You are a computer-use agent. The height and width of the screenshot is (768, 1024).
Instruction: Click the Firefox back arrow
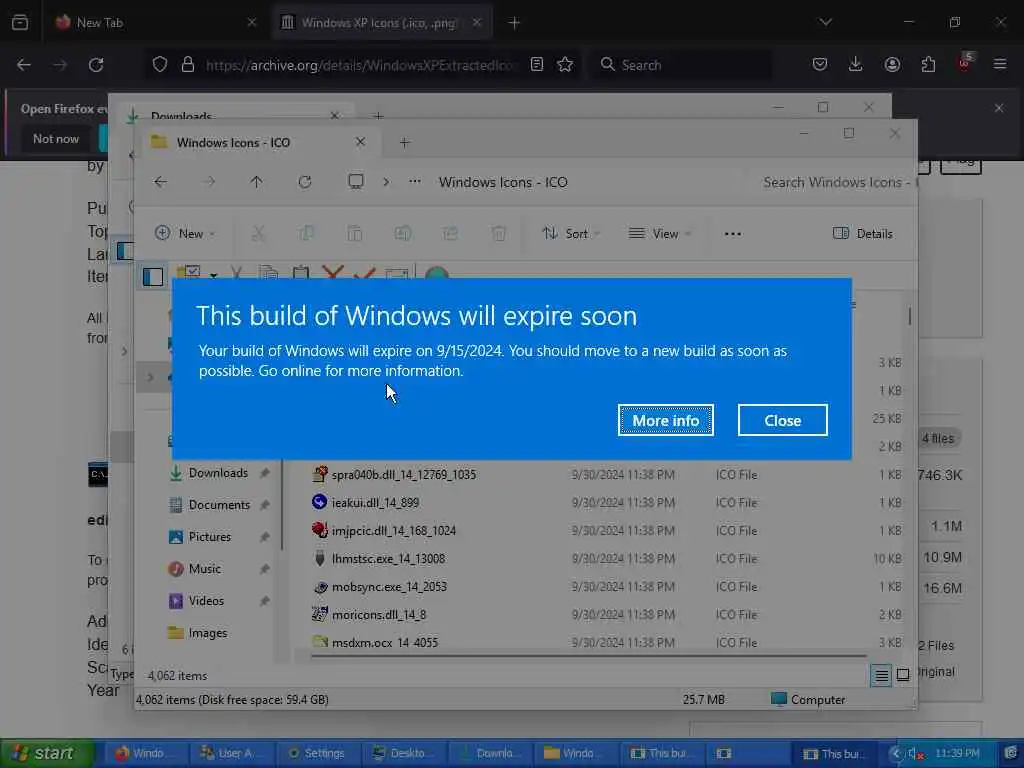(x=24, y=65)
